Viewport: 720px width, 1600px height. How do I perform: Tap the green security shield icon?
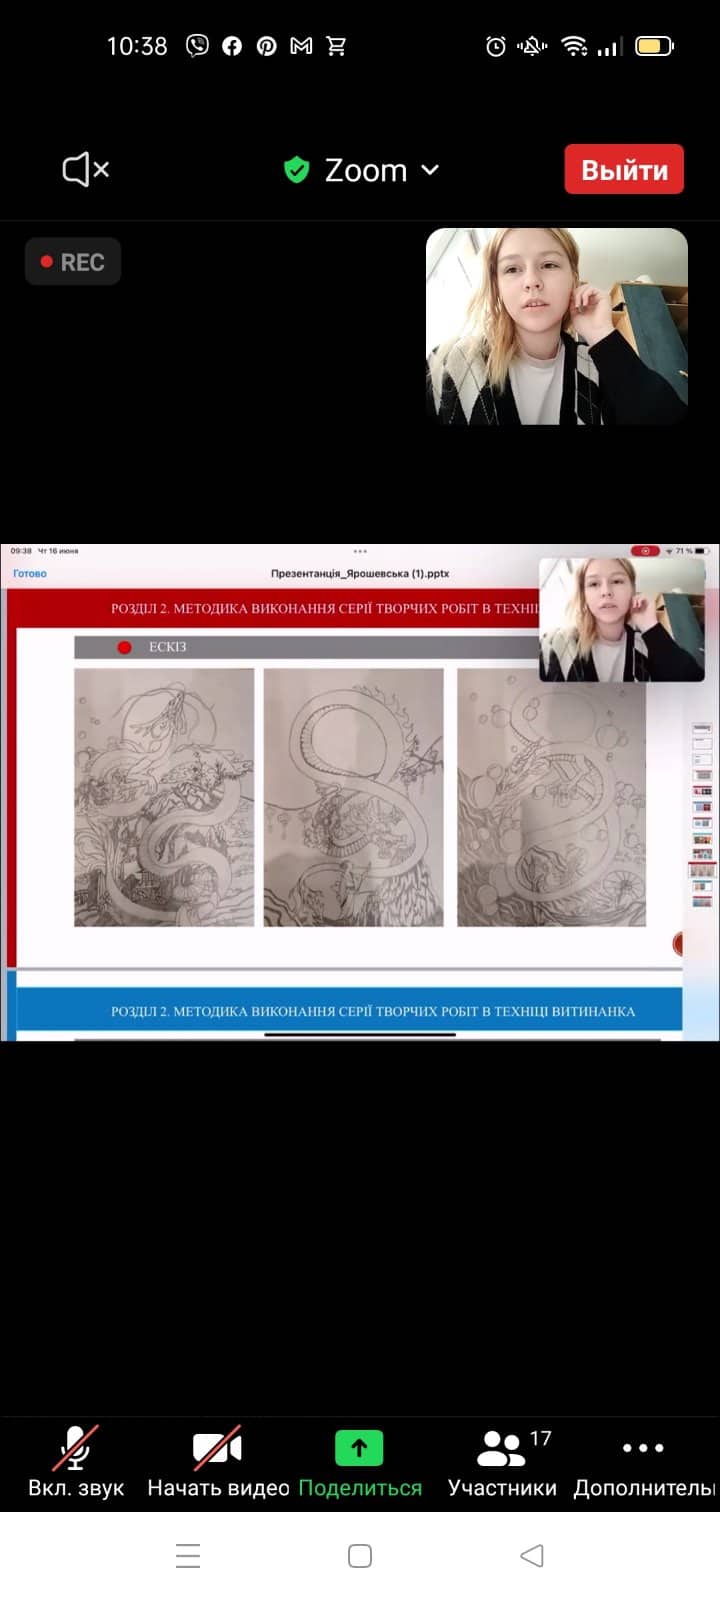(296, 170)
